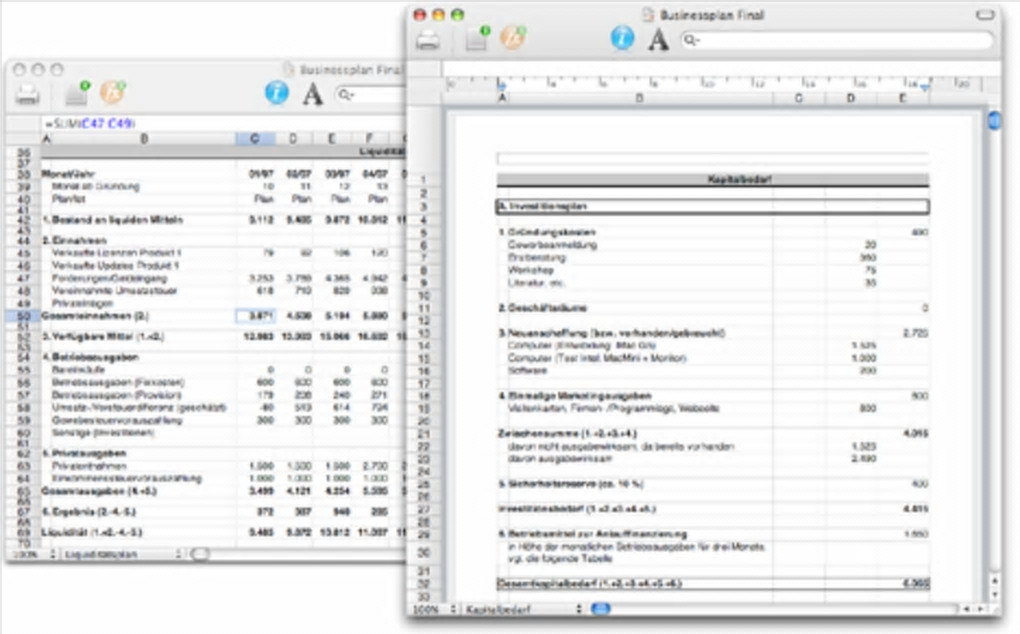Click '6. Ergebnis (2.-4.-5.)' label
1020x634 pixels.
click(88, 512)
